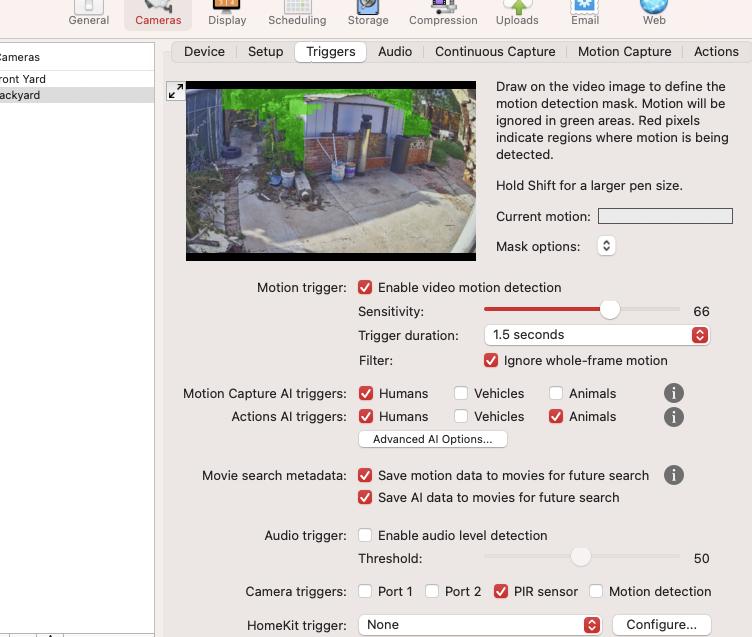Image resolution: width=752 pixels, height=637 pixels.
Task: Expand video preview with the arrows icon
Action: click(x=176, y=91)
